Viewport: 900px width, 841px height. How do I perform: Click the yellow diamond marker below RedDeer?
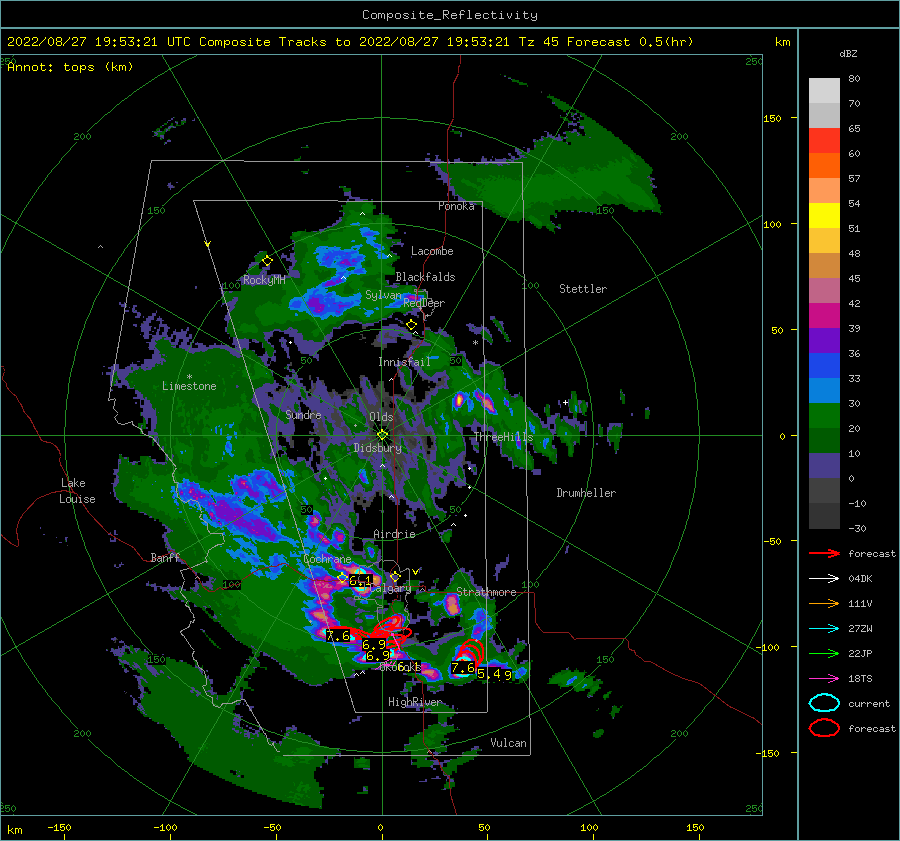(411, 325)
